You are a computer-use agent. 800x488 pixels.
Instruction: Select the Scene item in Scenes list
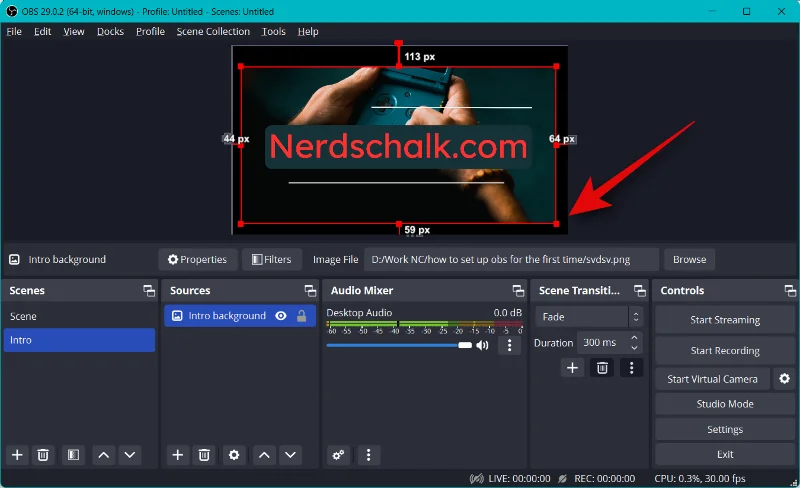pos(79,316)
